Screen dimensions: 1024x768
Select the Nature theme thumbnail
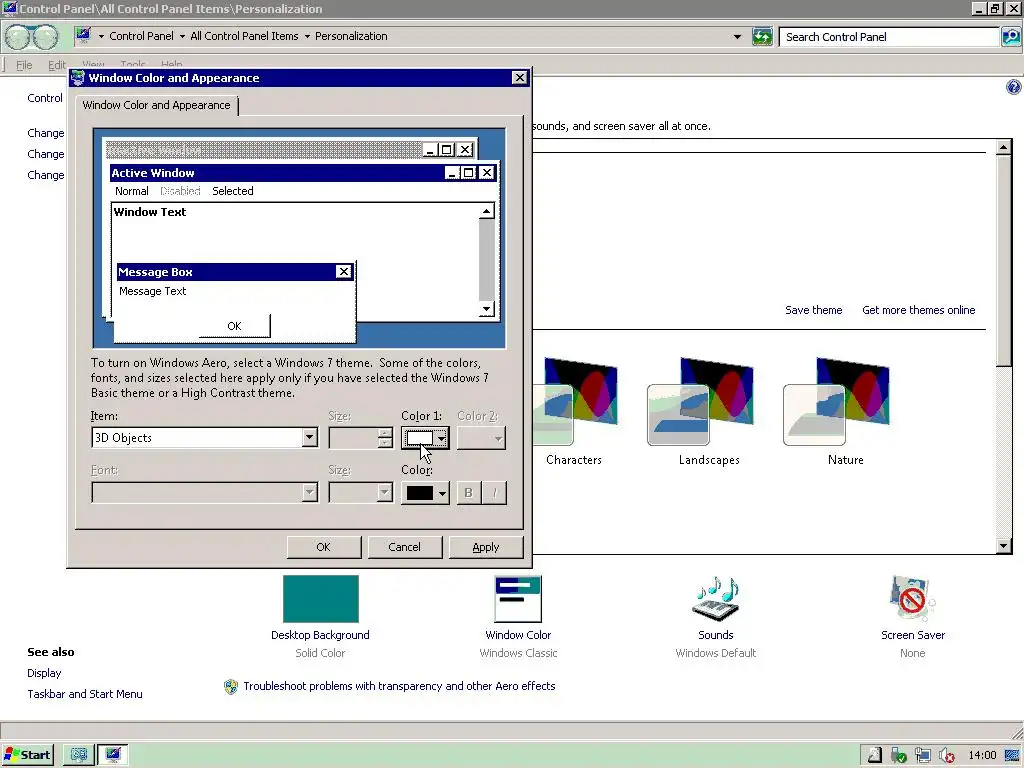pyautogui.click(x=836, y=402)
